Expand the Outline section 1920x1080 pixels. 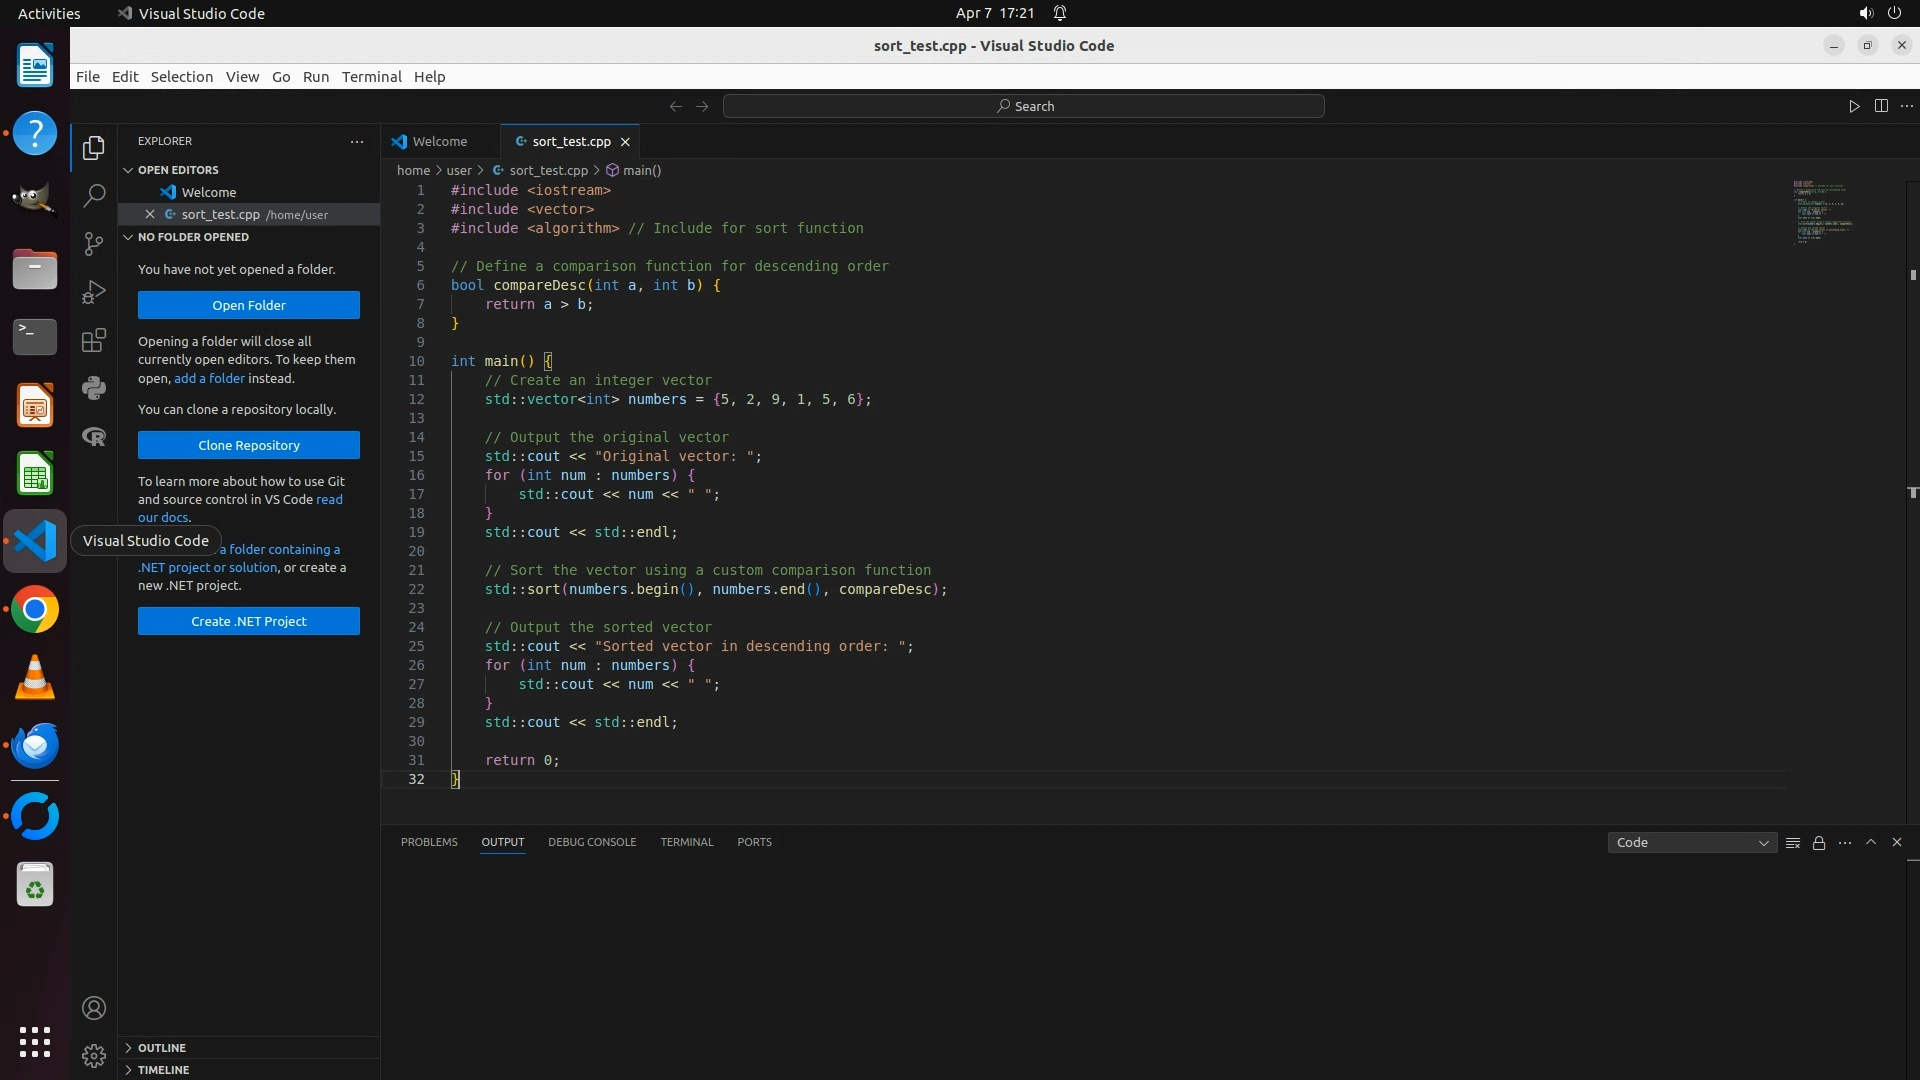[x=162, y=1048]
